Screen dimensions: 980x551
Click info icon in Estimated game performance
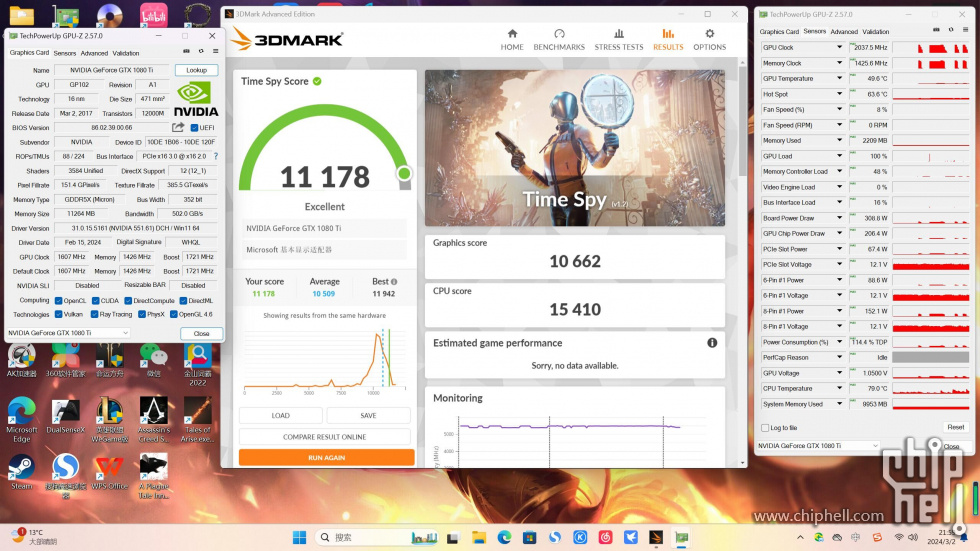(x=712, y=342)
